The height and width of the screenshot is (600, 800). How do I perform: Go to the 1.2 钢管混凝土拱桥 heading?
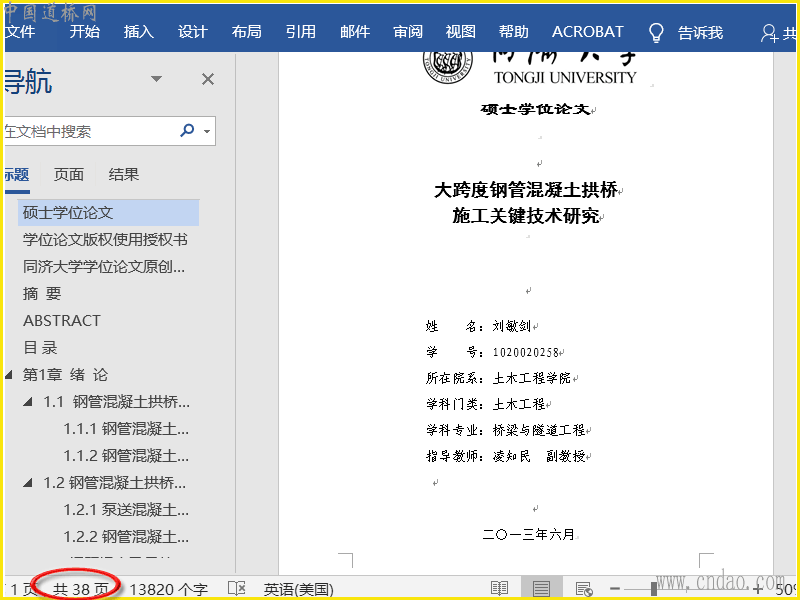pyautogui.click(x=114, y=483)
